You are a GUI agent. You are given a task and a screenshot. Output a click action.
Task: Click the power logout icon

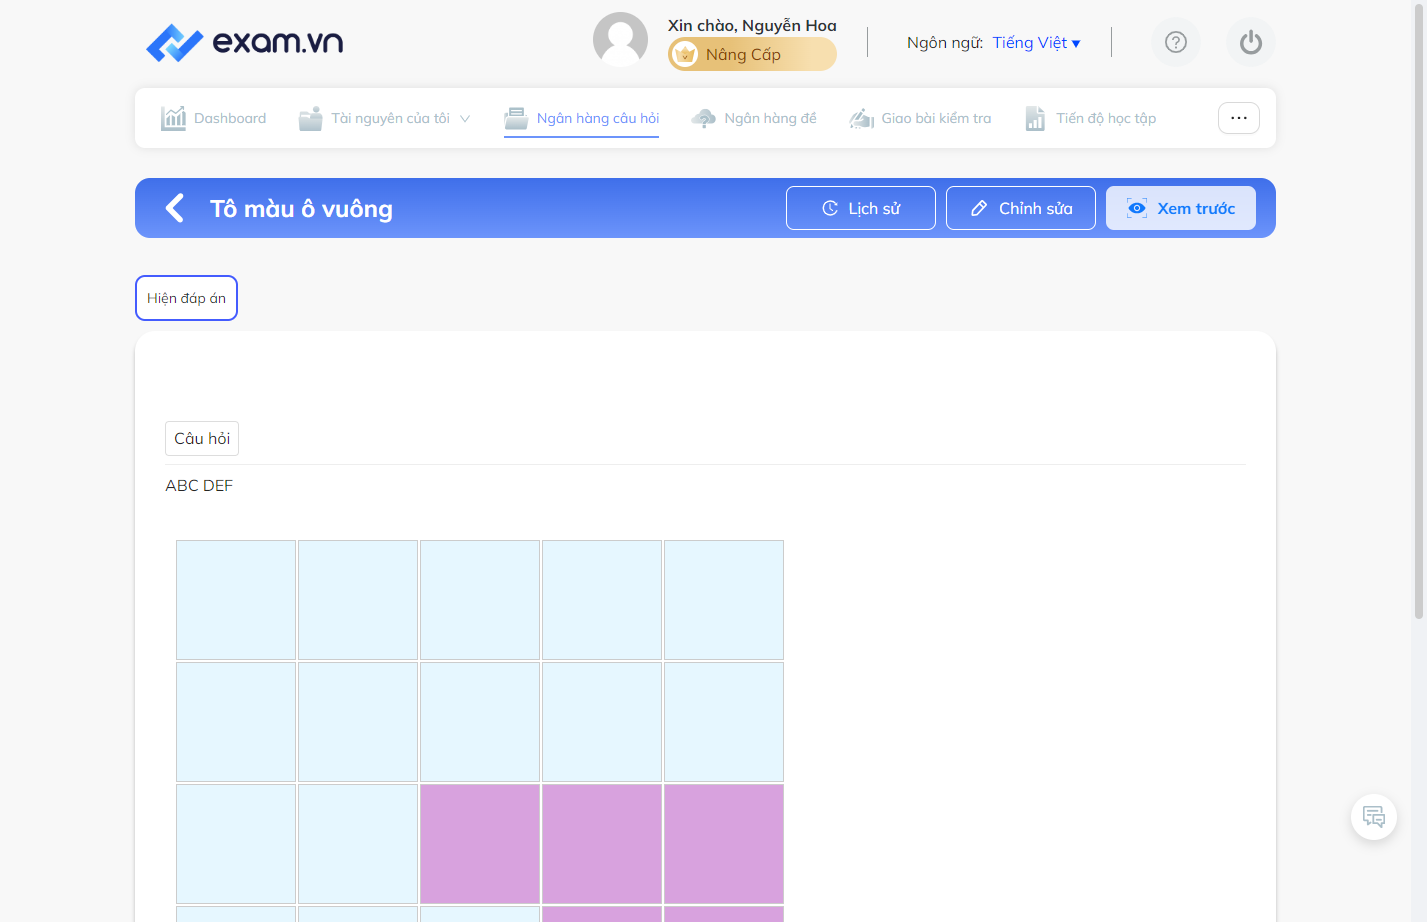[1251, 42]
